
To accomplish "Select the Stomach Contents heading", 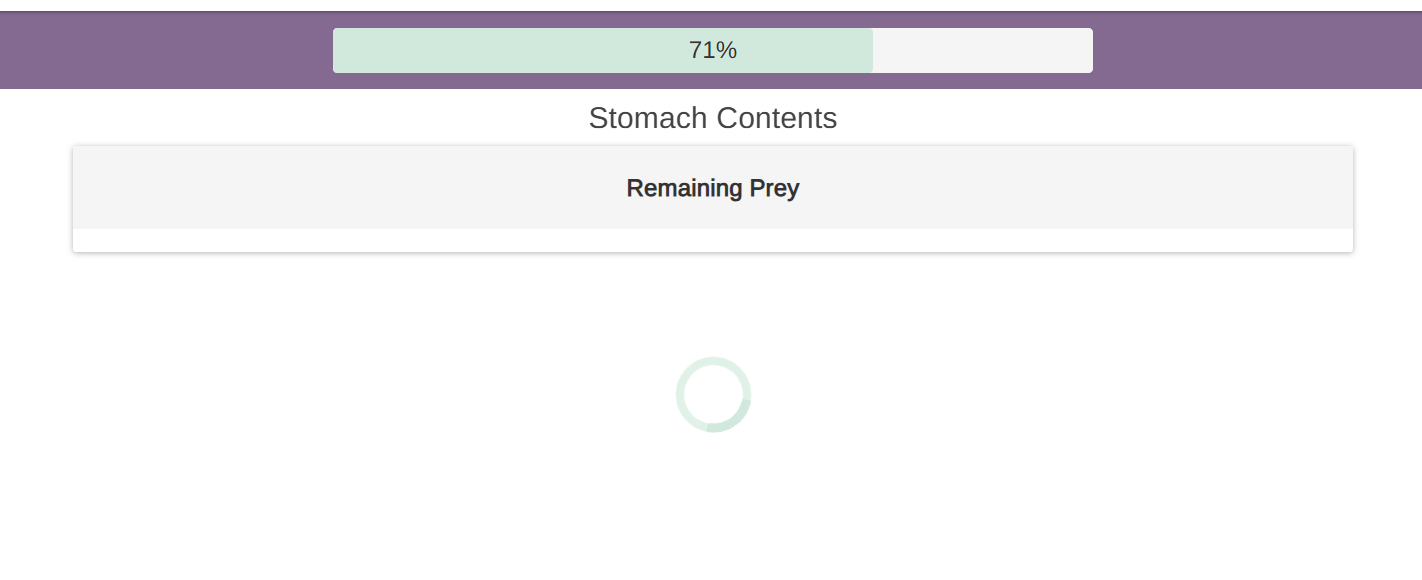I will click(x=713, y=118).
